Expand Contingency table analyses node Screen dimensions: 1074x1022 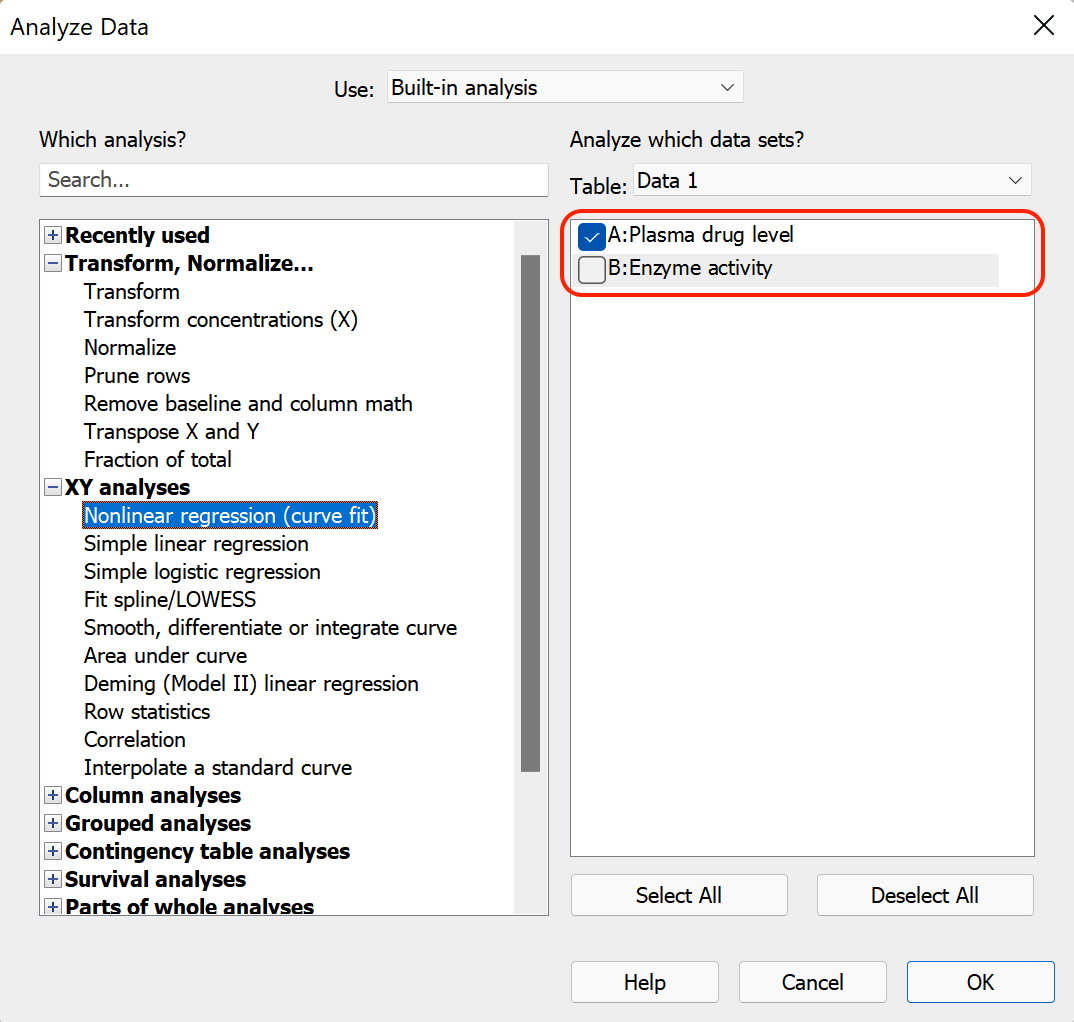[x=53, y=852]
